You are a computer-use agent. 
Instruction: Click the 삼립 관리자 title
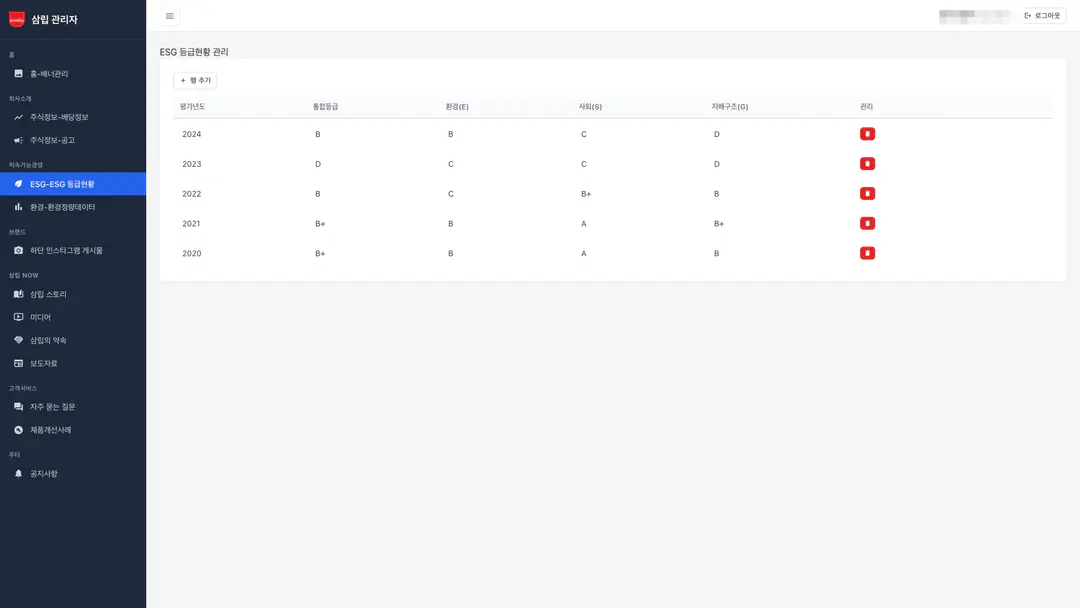click(54, 20)
